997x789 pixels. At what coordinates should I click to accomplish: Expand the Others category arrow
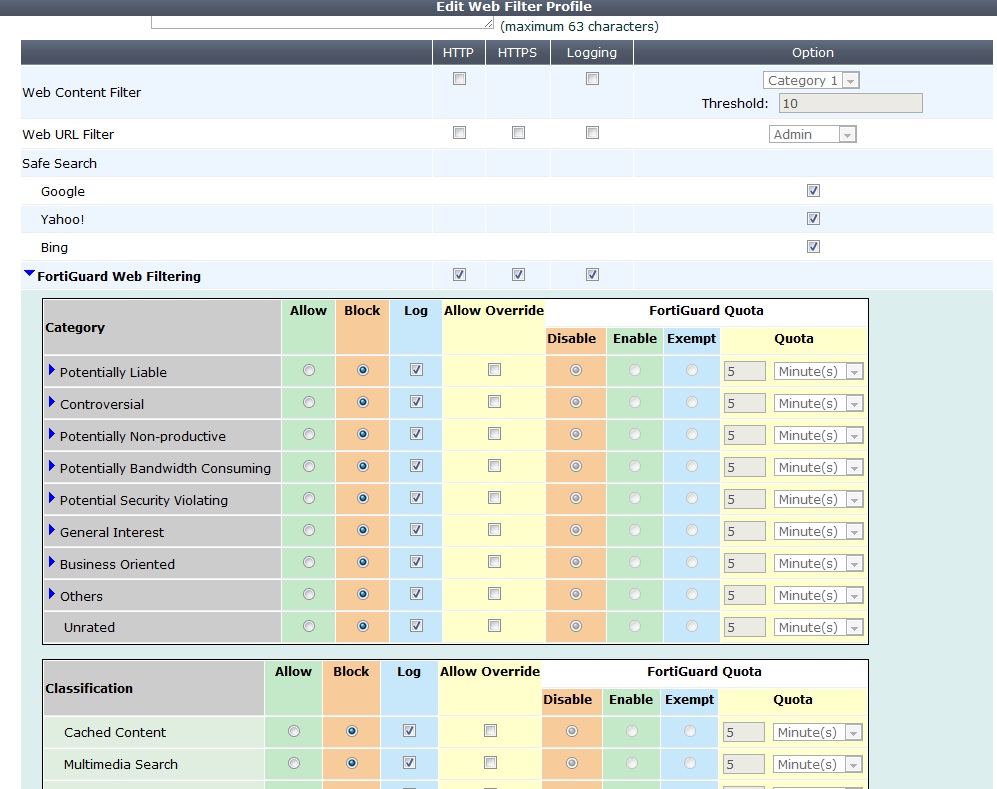point(52,595)
